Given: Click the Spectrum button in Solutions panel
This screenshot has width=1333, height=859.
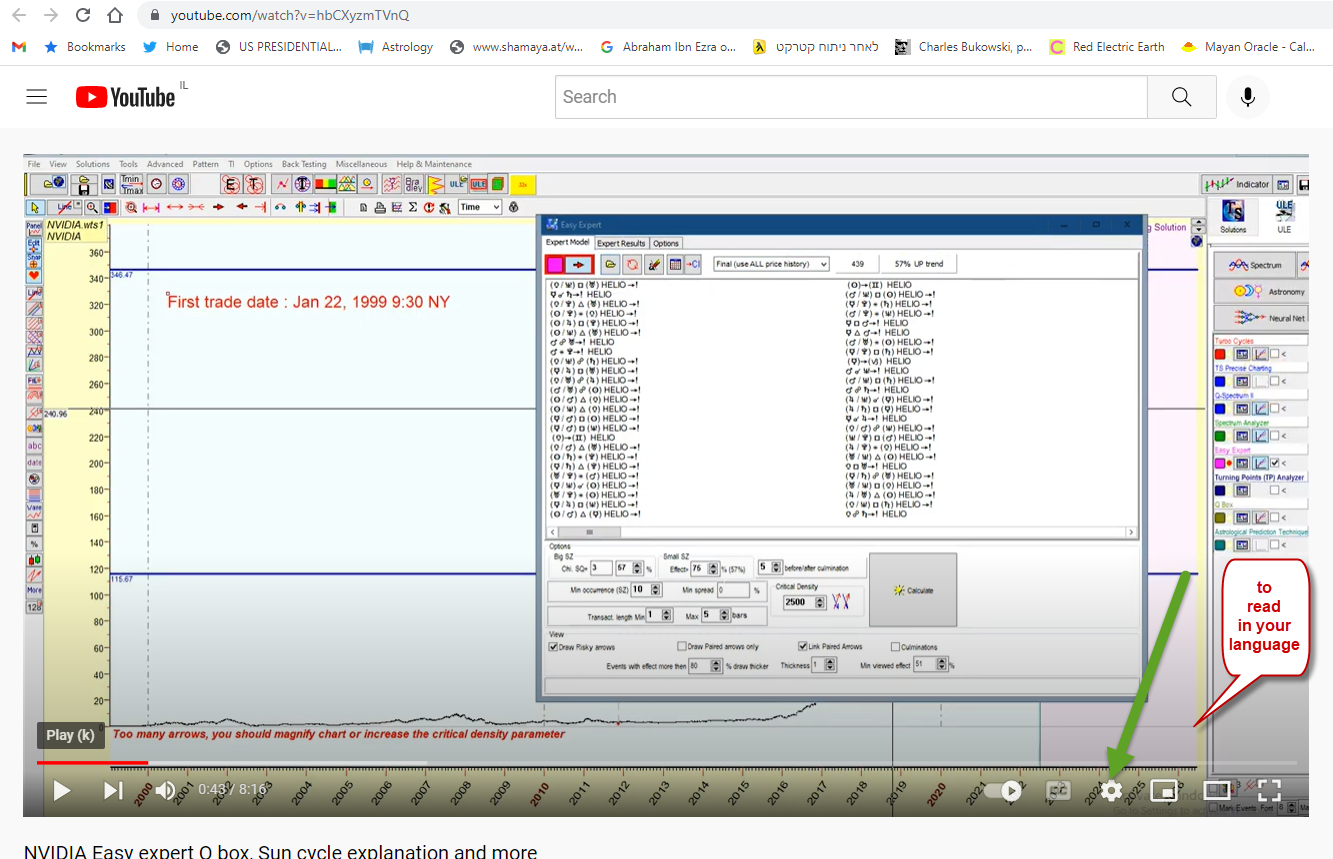Looking at the screenshot, I should [x=1254, y=265].
